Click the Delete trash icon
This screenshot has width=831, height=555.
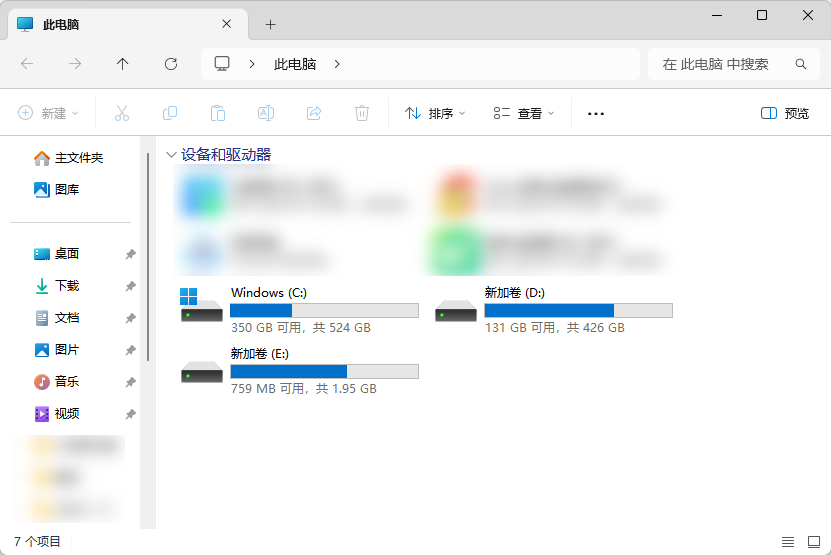[x=362, y=113]
